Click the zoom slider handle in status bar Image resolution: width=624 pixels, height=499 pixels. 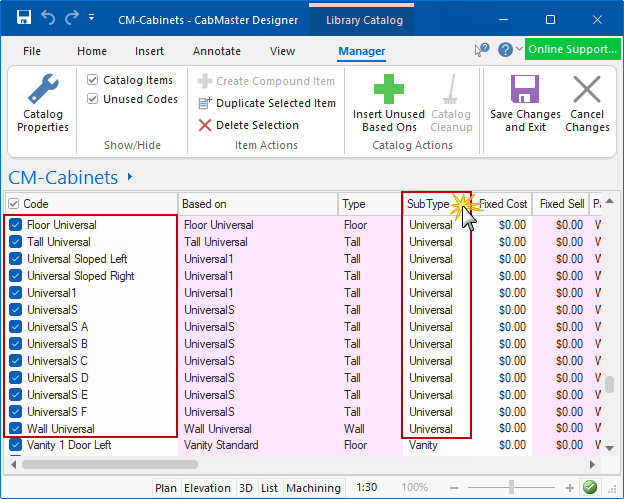[x=511, y=488]
